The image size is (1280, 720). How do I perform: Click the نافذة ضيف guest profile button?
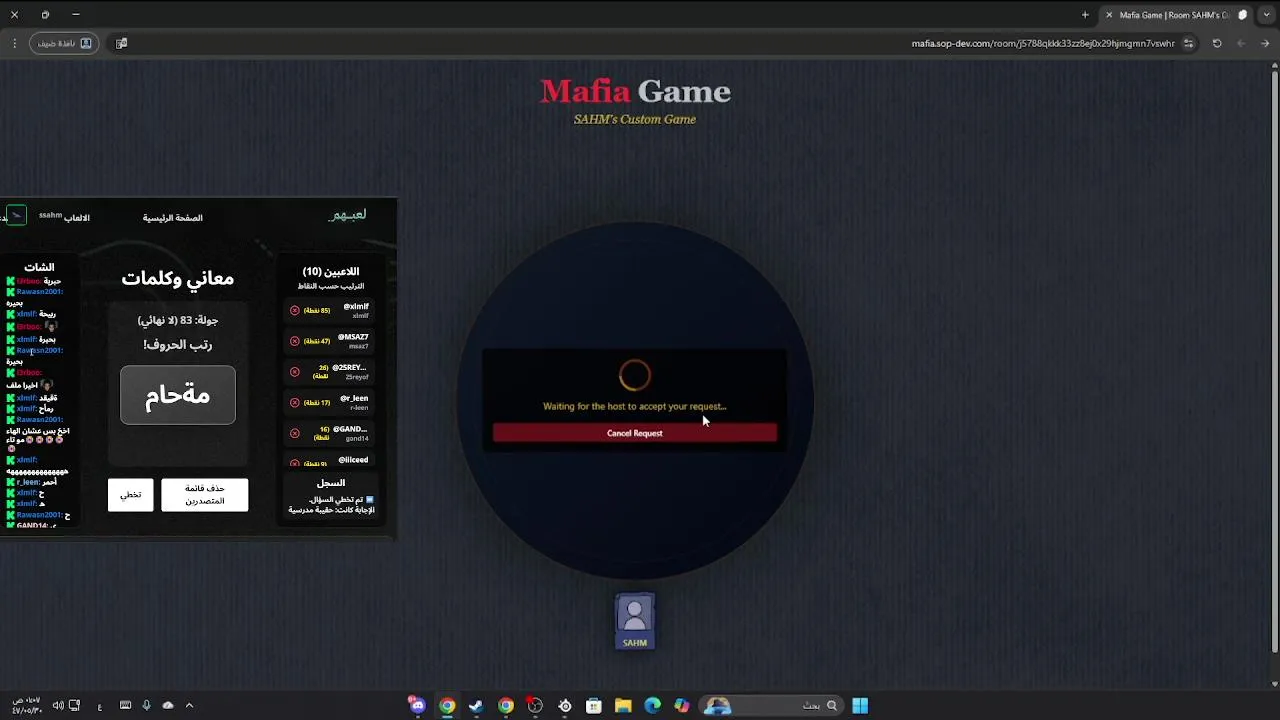[64, 44]
